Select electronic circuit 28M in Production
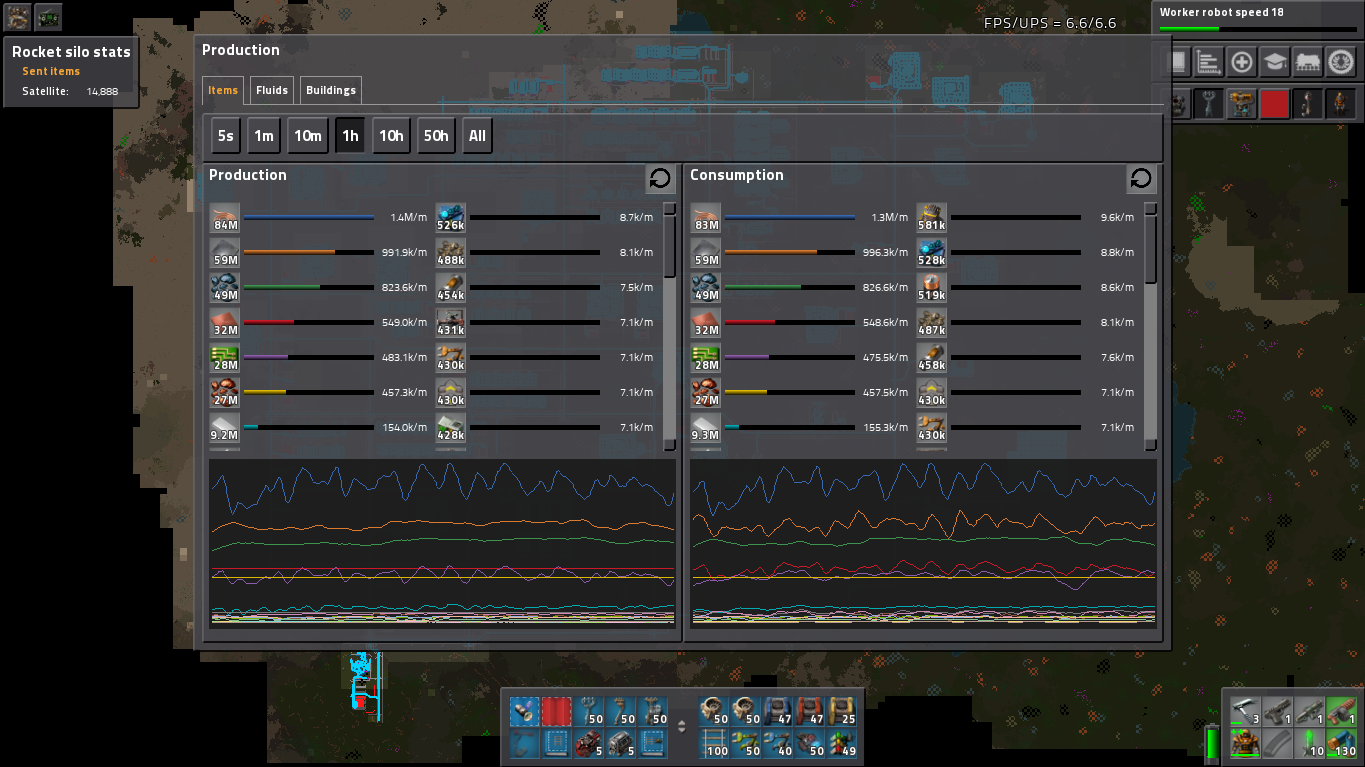 pos(225,358)
